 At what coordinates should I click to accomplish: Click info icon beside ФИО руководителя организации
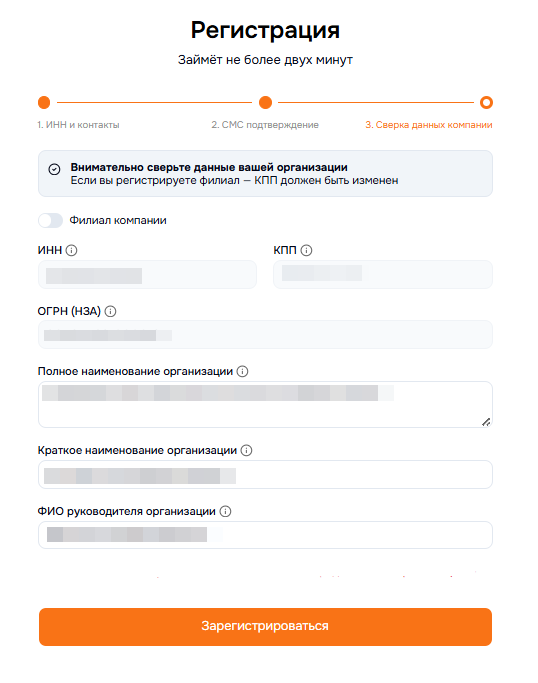pos(225,511)
